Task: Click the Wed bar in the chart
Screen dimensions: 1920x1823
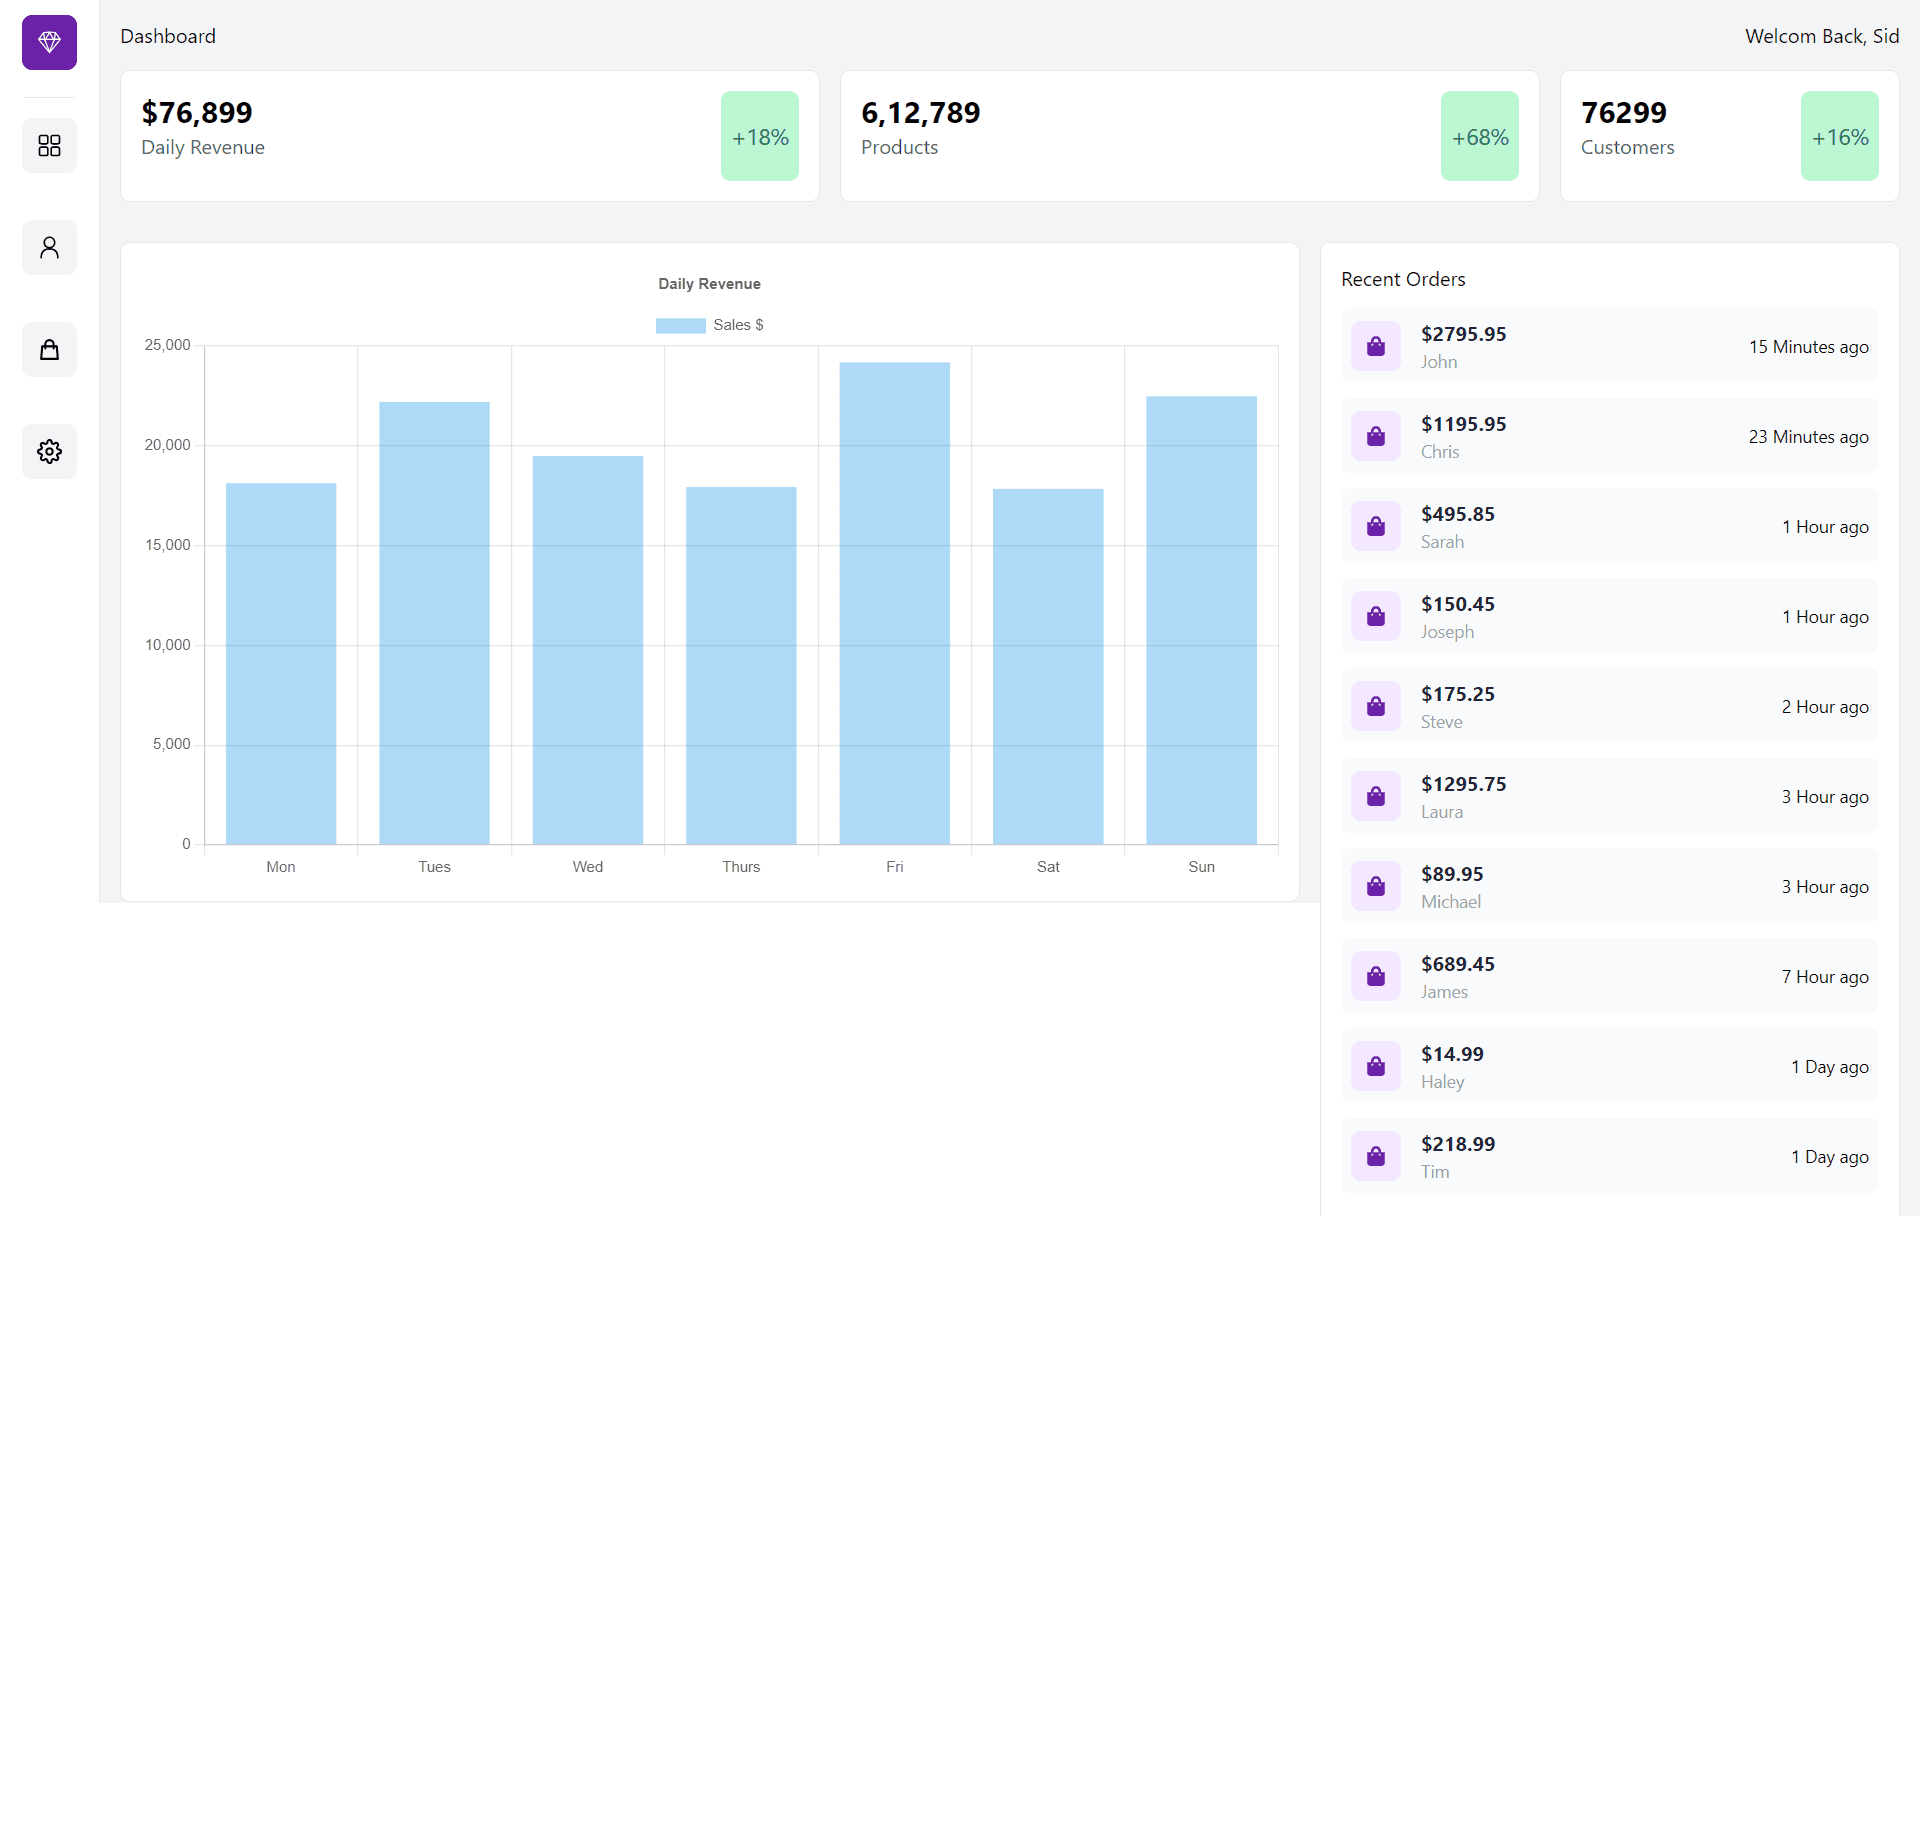Action: 588,650
